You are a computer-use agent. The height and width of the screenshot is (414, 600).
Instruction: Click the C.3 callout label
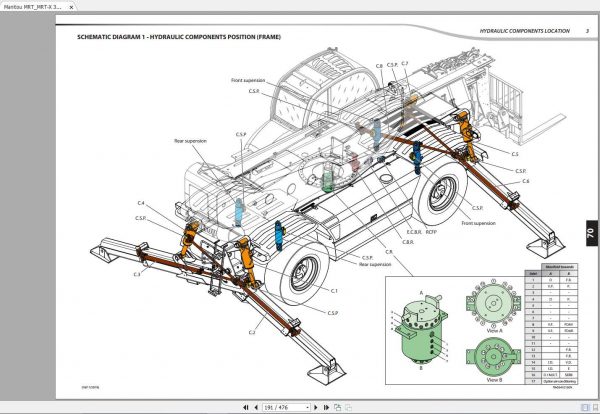pos(137,274)
